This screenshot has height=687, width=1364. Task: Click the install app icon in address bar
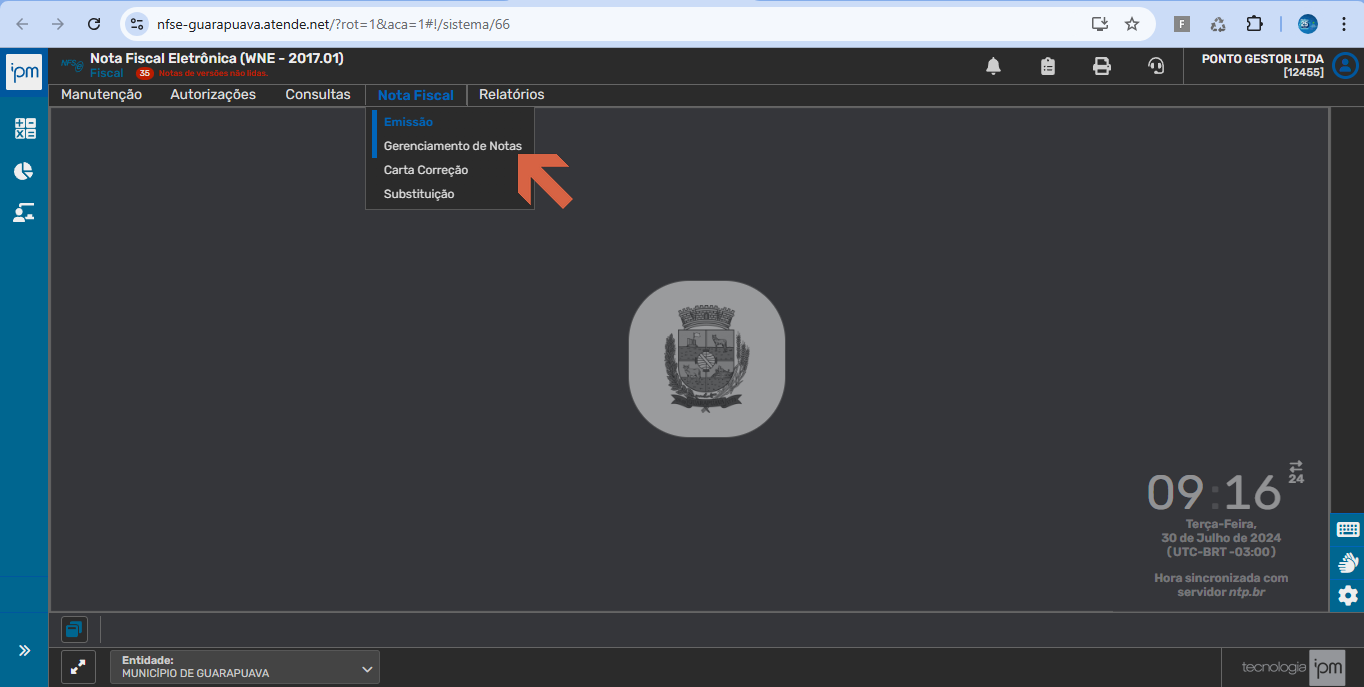tap(1099, 24)
